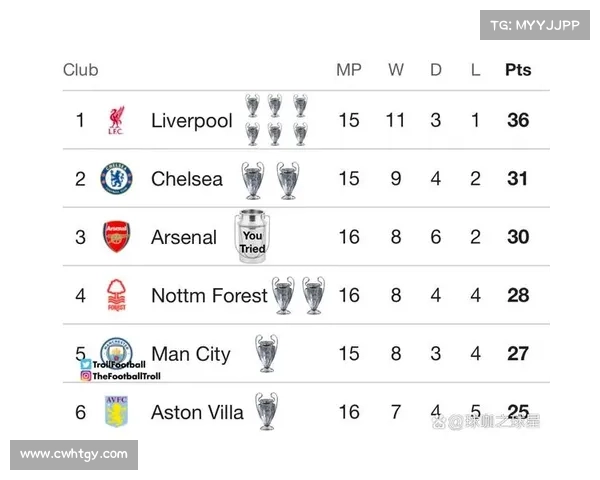Sort table by Pts column header

point(518,70)
